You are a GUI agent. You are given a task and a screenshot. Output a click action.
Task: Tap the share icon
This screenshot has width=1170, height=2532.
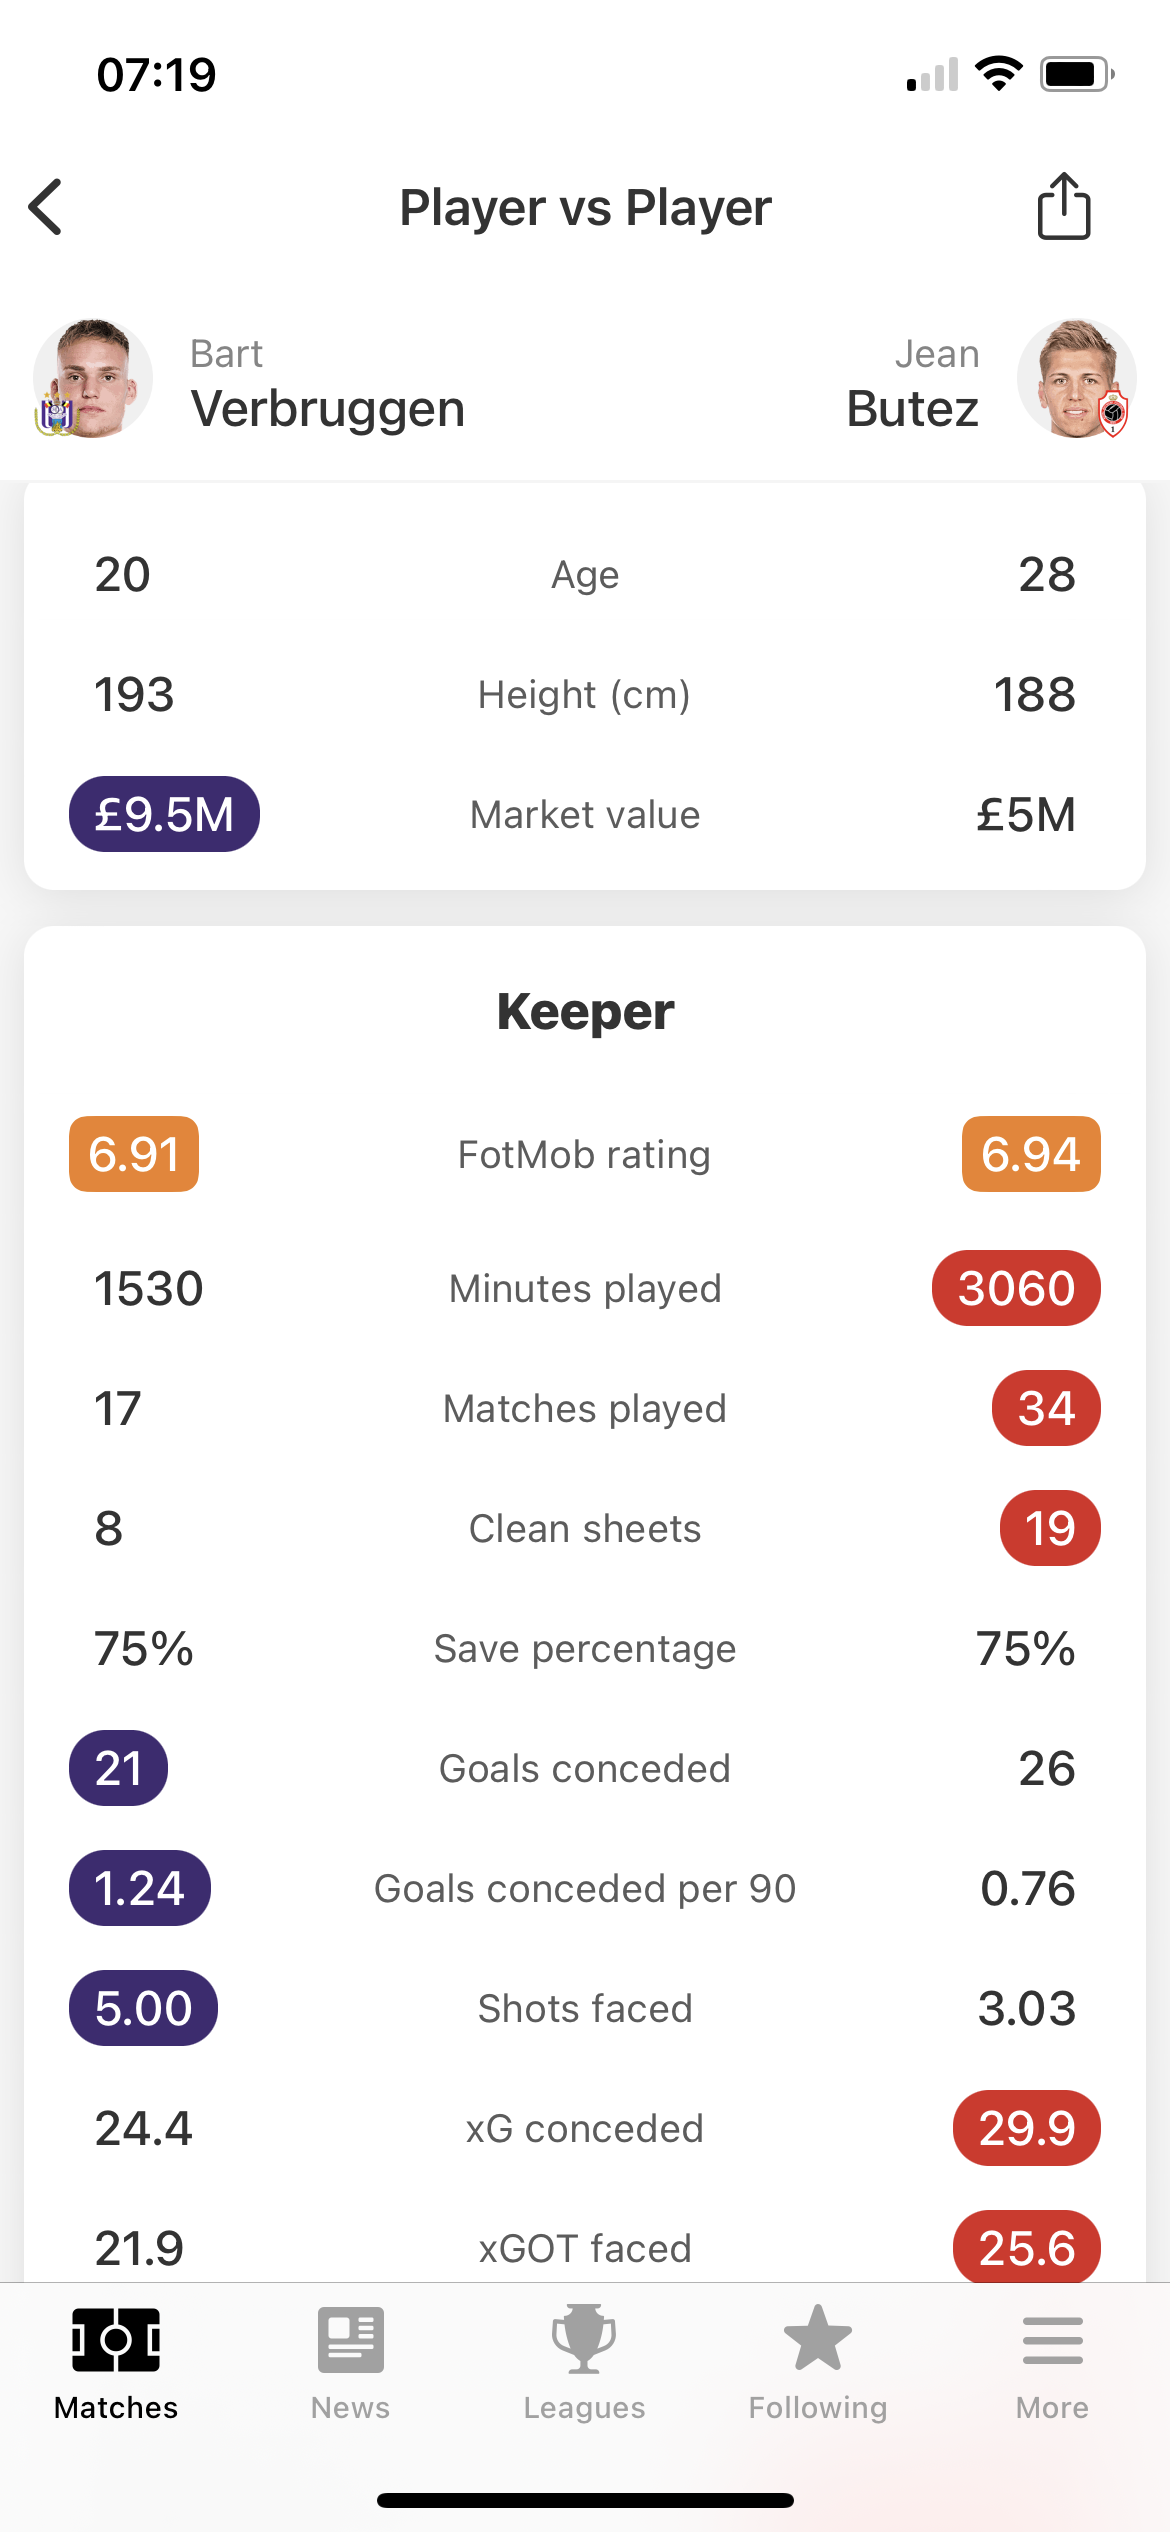click(x=1063, y=207)
